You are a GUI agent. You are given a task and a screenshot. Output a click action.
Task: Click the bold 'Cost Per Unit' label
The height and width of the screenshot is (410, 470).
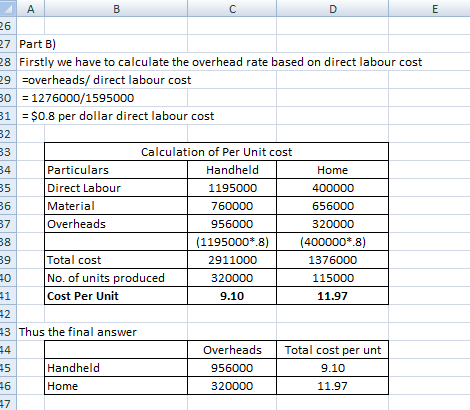[116, 296]
